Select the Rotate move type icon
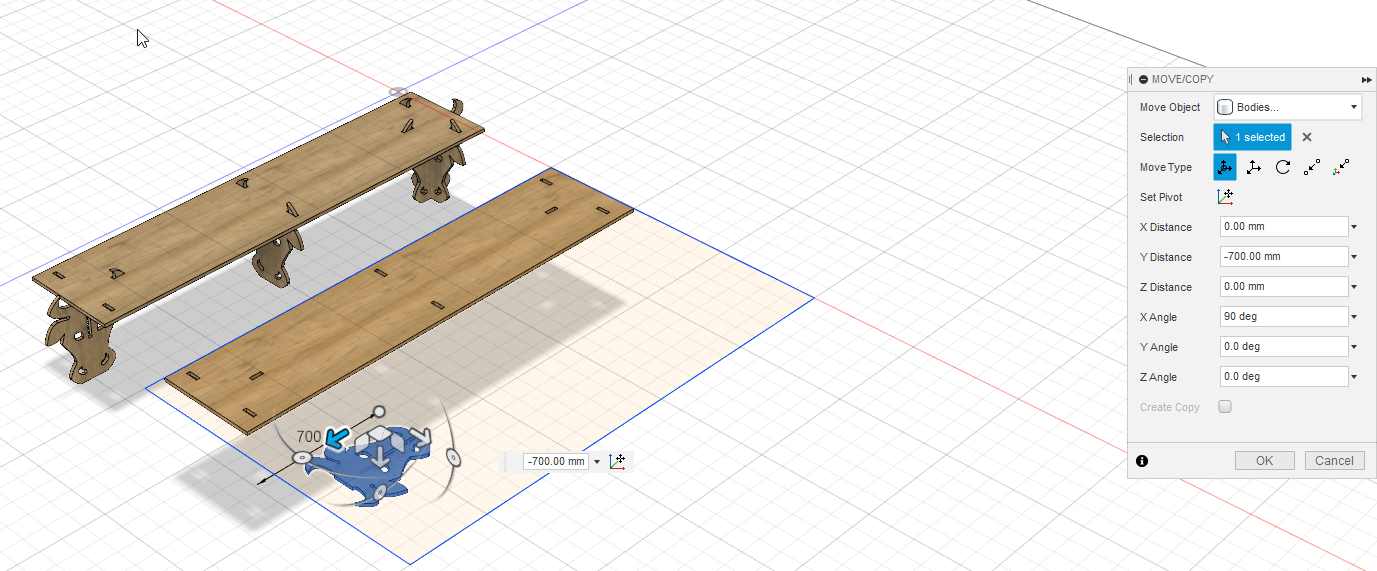Image resolution: width=1377 pixels, height=571 pixels. point(1283,167)
